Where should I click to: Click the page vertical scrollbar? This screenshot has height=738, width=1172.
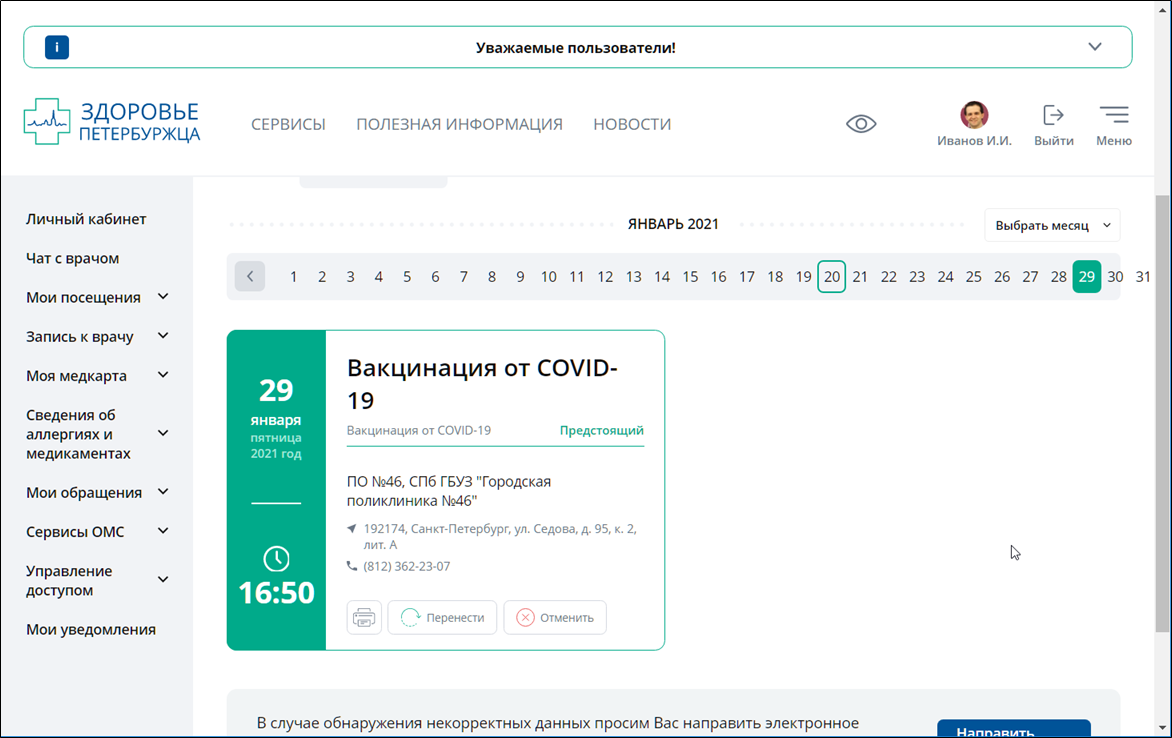tap(1162, 413)
